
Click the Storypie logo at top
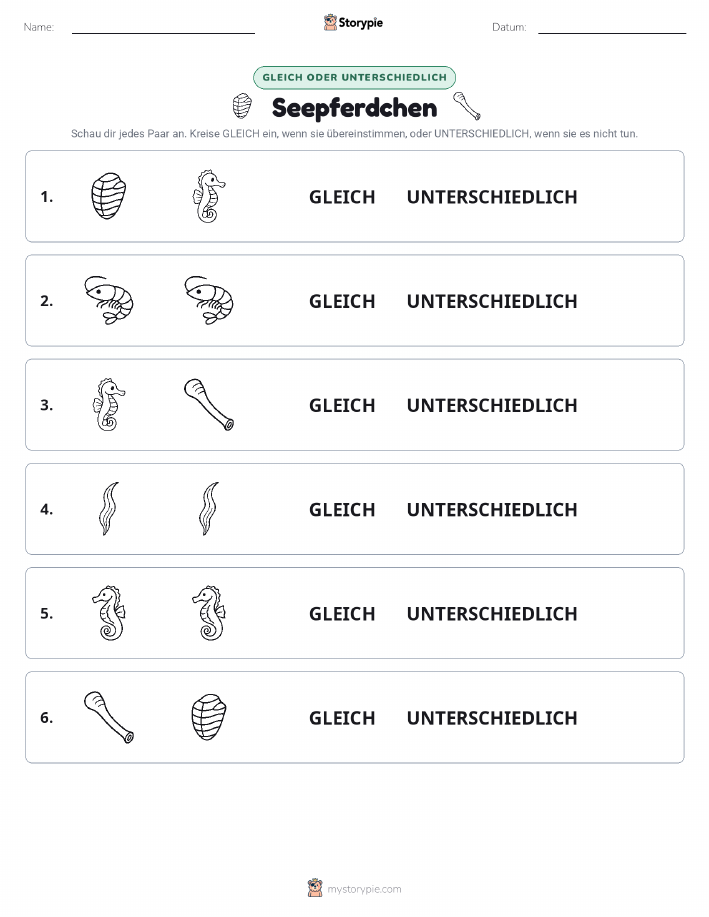pos(353,23)
